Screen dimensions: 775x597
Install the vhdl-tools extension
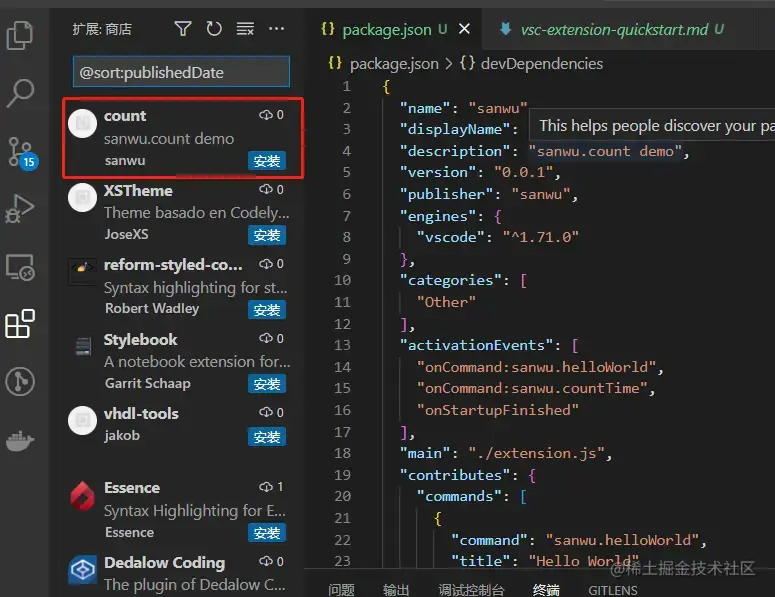click(267, 437)
